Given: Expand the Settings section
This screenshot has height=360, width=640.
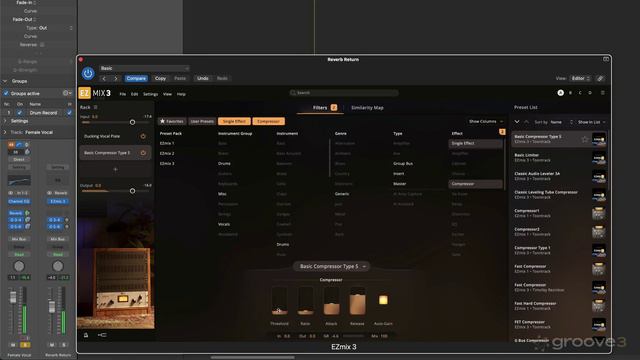Looking at the screenshot, I should [5, 121].
